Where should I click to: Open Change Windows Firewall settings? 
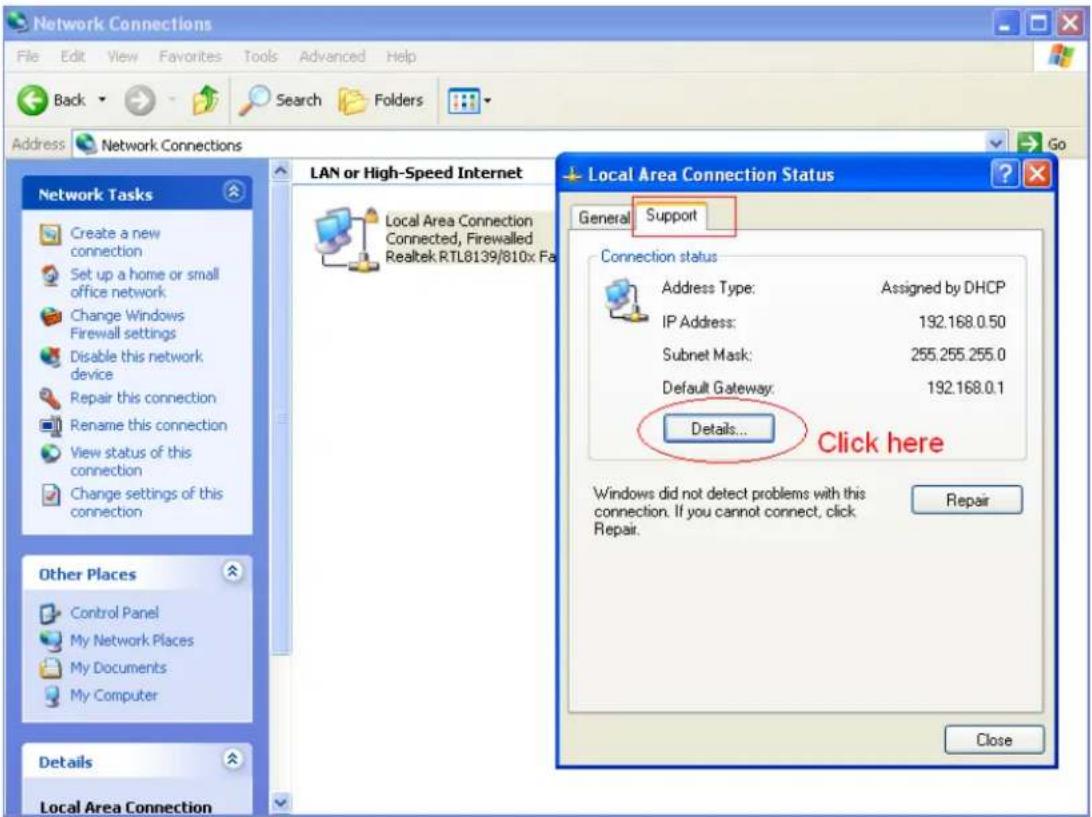tap(127, 325)
